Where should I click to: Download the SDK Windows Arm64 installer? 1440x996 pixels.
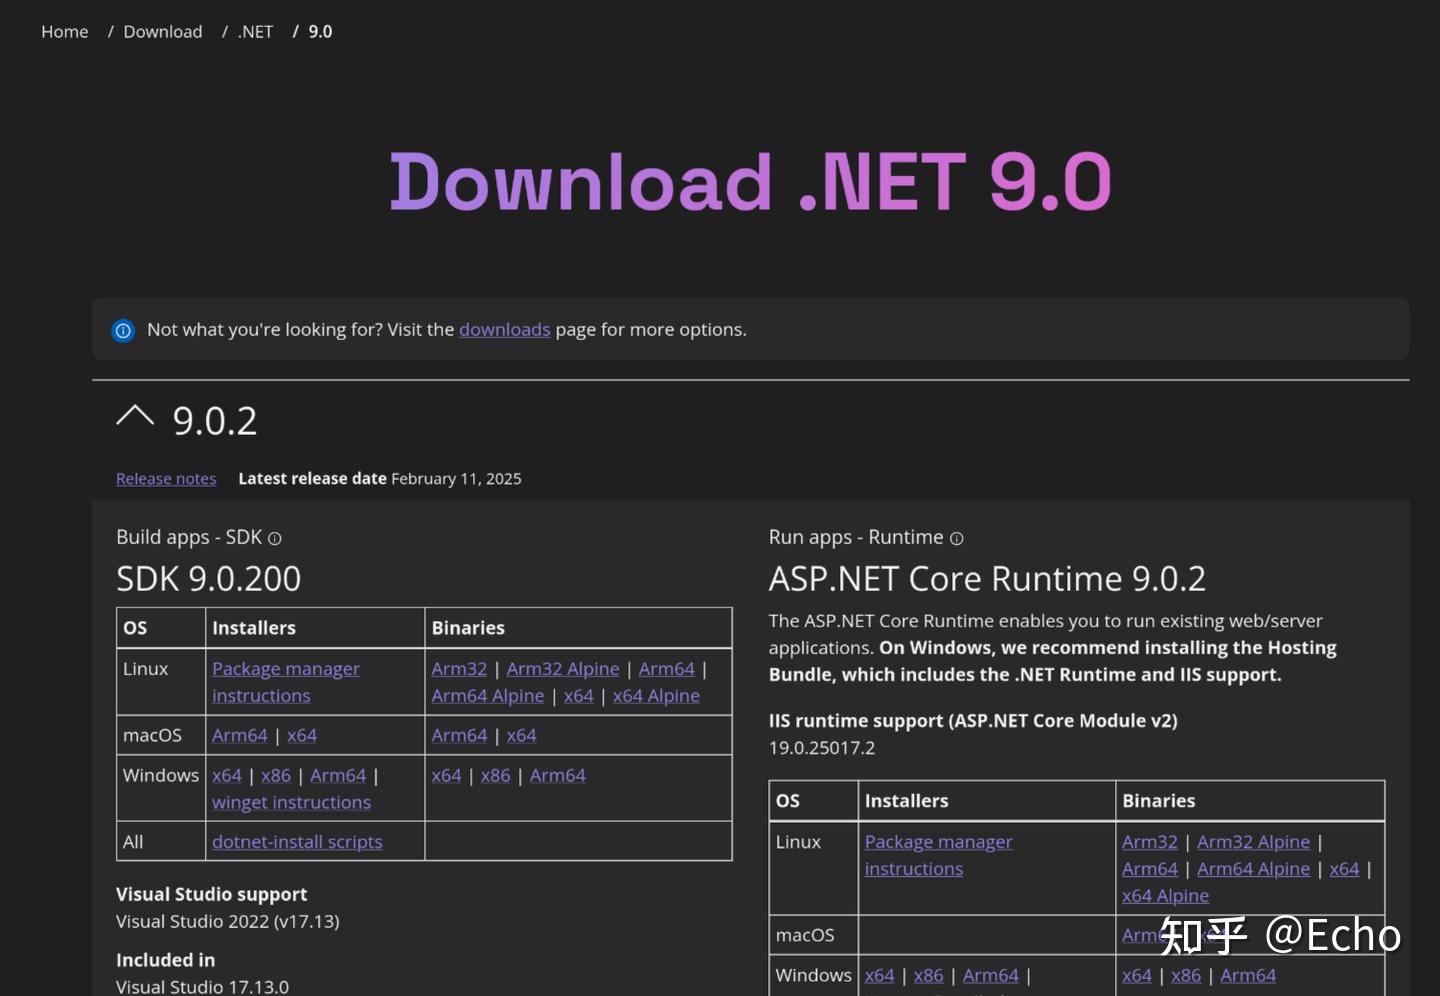pyautogui.click(x=338, y=776)
